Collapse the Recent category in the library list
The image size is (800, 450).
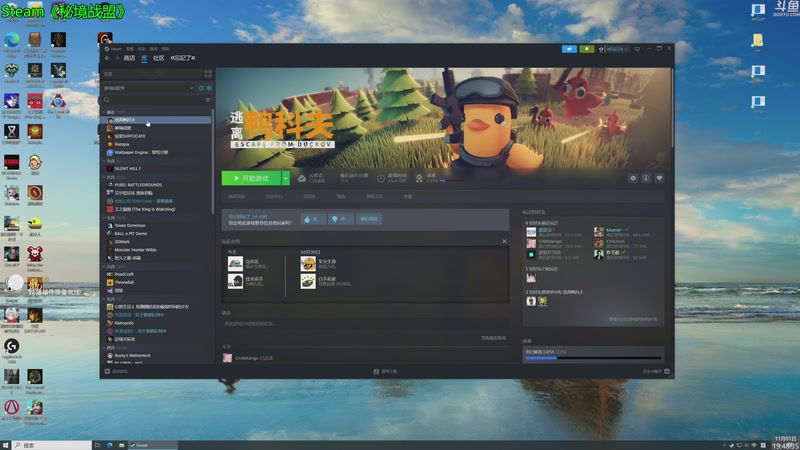click(x=104, y=112)
